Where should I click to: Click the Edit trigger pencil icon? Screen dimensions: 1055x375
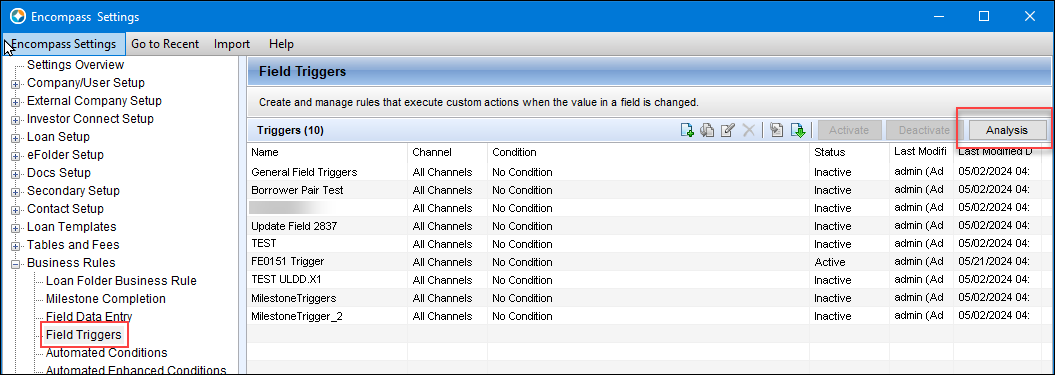click(727, 130)
